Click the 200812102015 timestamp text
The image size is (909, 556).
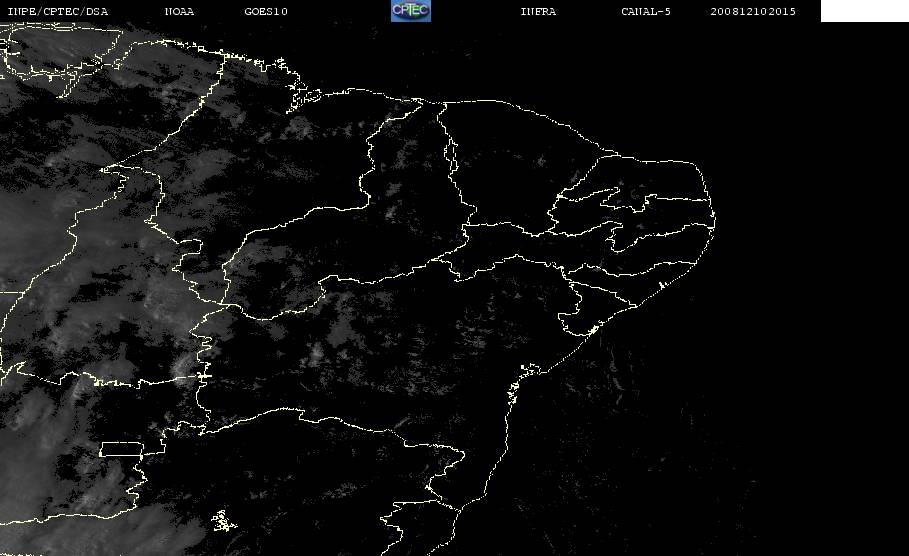coord(753,11)
